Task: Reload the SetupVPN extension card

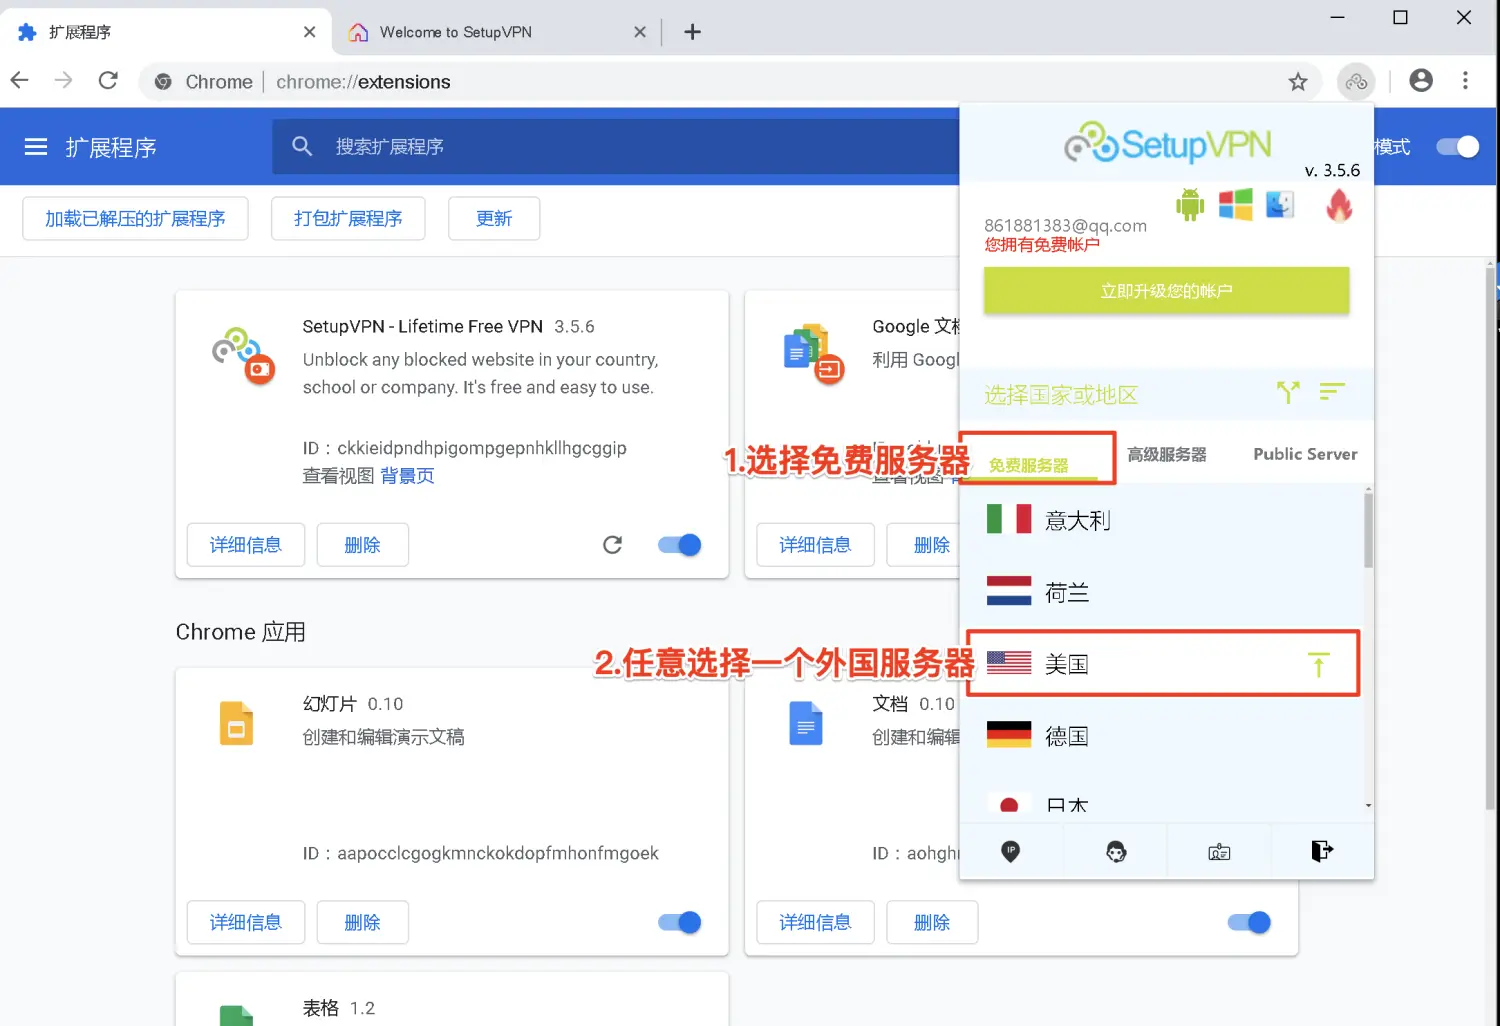Action: pyautogui.click(x=613, y=545)
